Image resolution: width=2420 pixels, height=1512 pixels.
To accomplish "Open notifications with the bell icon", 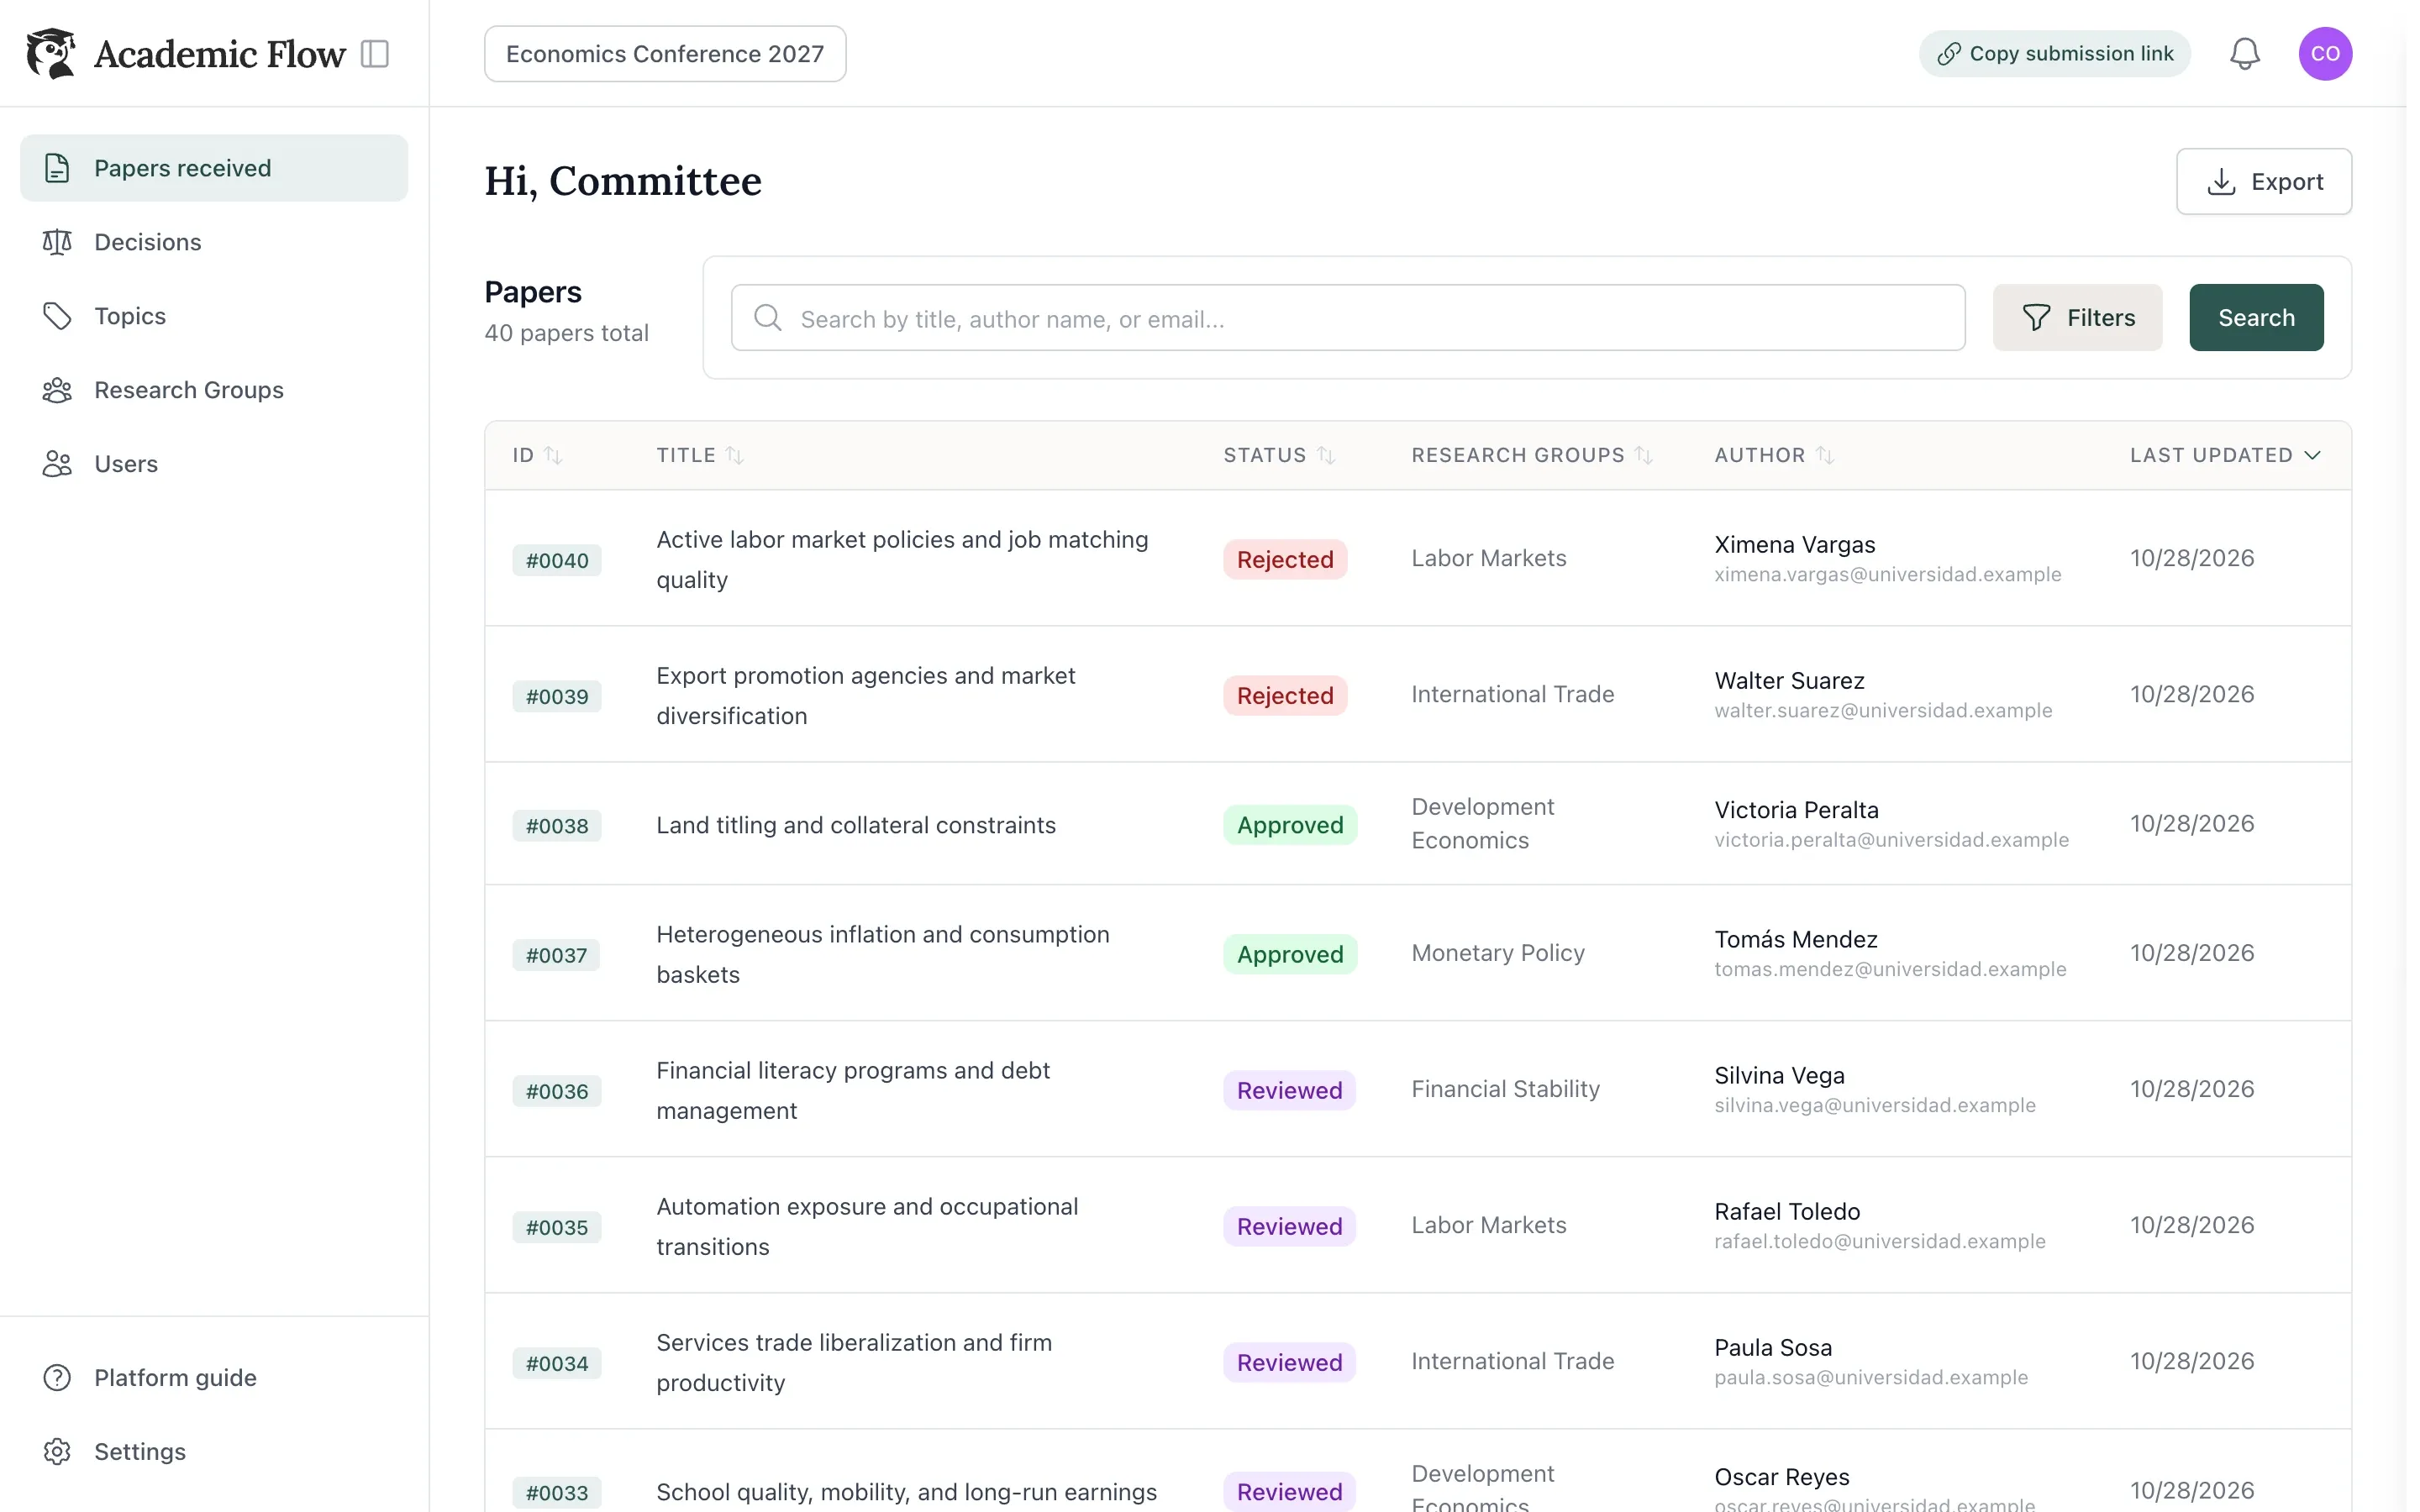I will click(x=2244, y=54).
